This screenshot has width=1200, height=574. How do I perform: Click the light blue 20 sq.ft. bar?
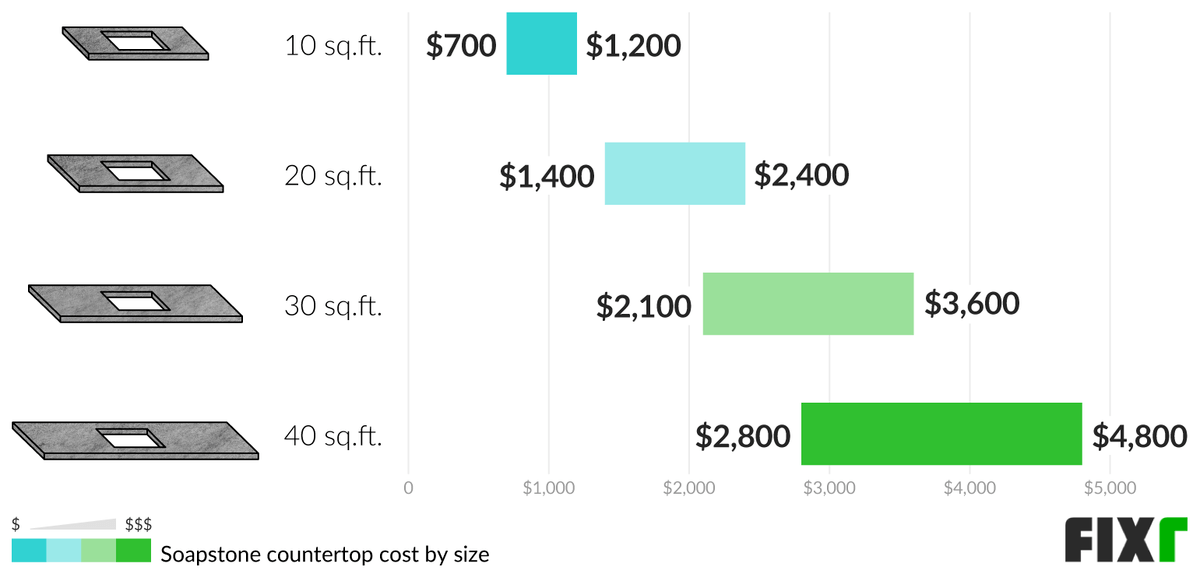(675, 174)
